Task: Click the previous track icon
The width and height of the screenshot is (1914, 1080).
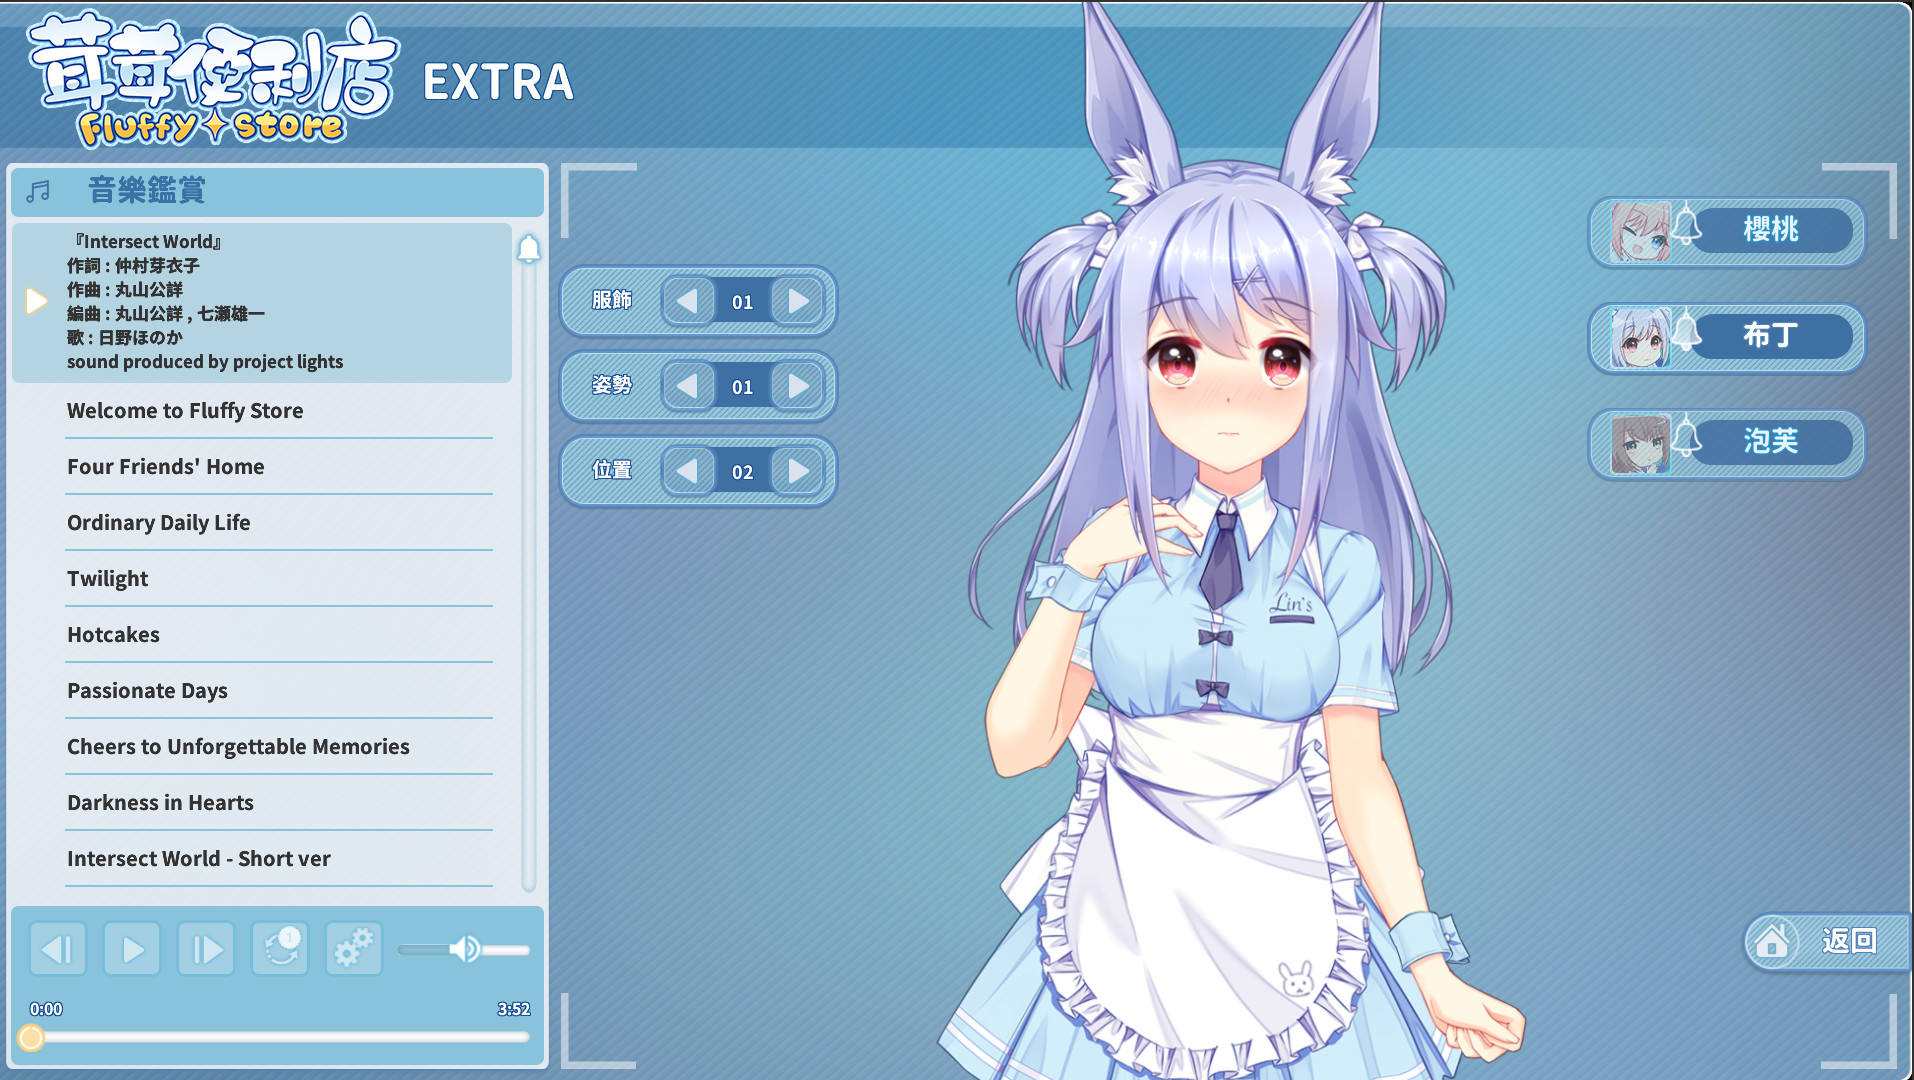Action: click(57, 948)
